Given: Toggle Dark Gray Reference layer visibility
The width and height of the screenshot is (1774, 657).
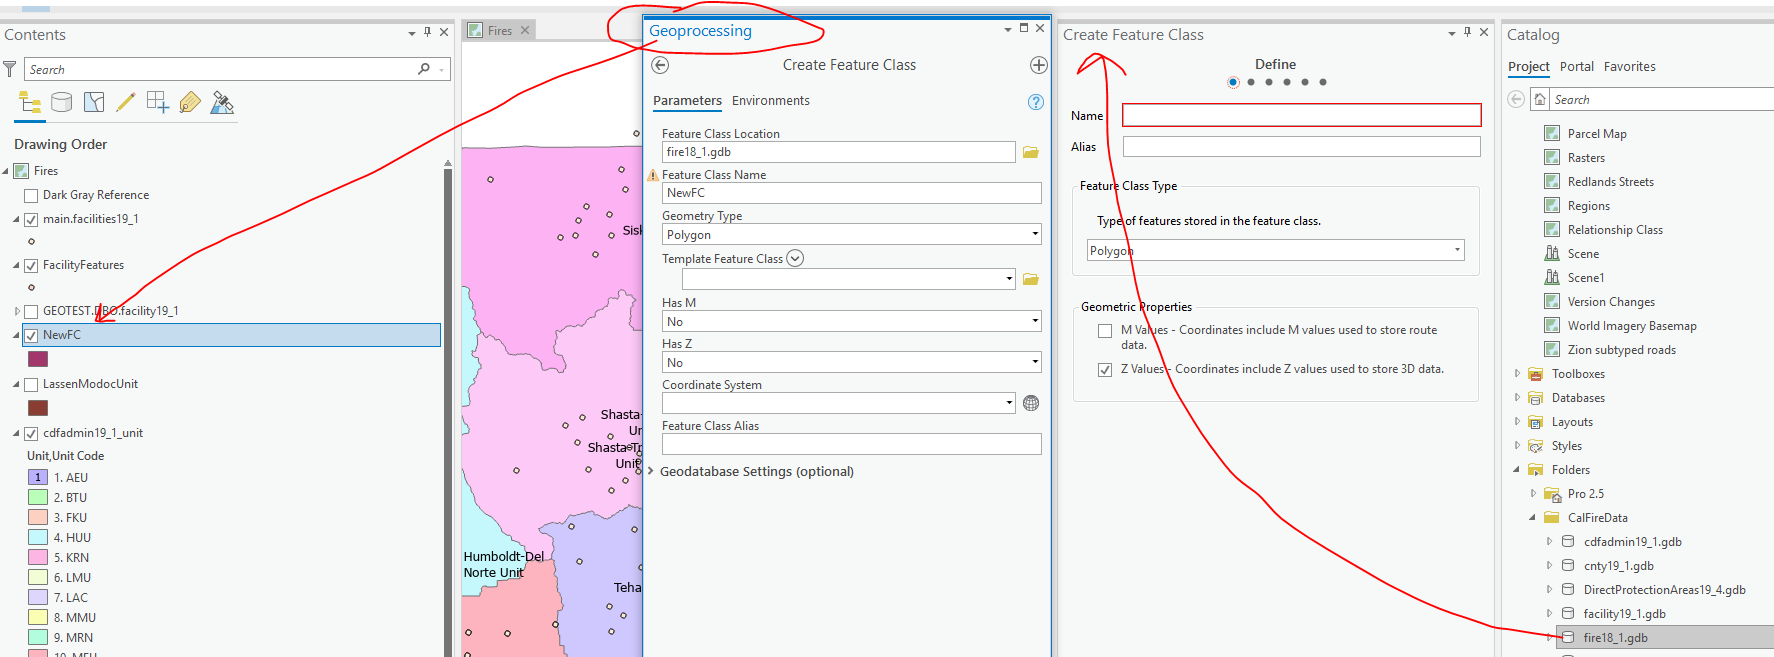Looking at the screenshot, I should [x=31, y=196].
